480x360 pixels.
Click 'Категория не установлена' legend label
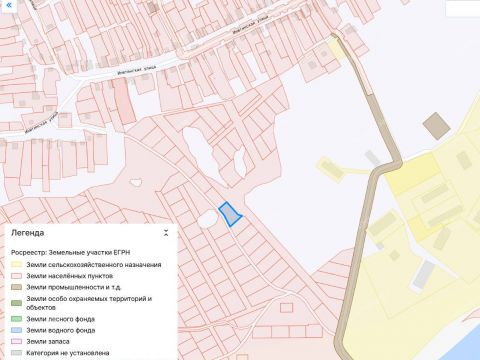68,353
